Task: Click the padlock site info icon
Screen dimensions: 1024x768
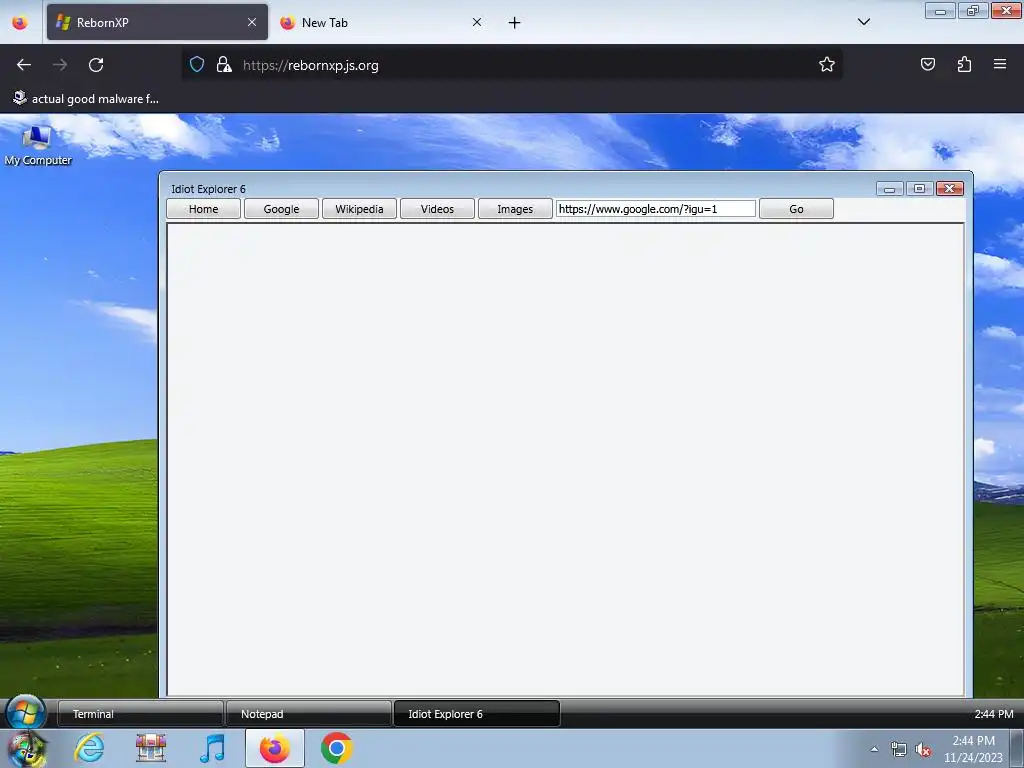Action: 224,64
